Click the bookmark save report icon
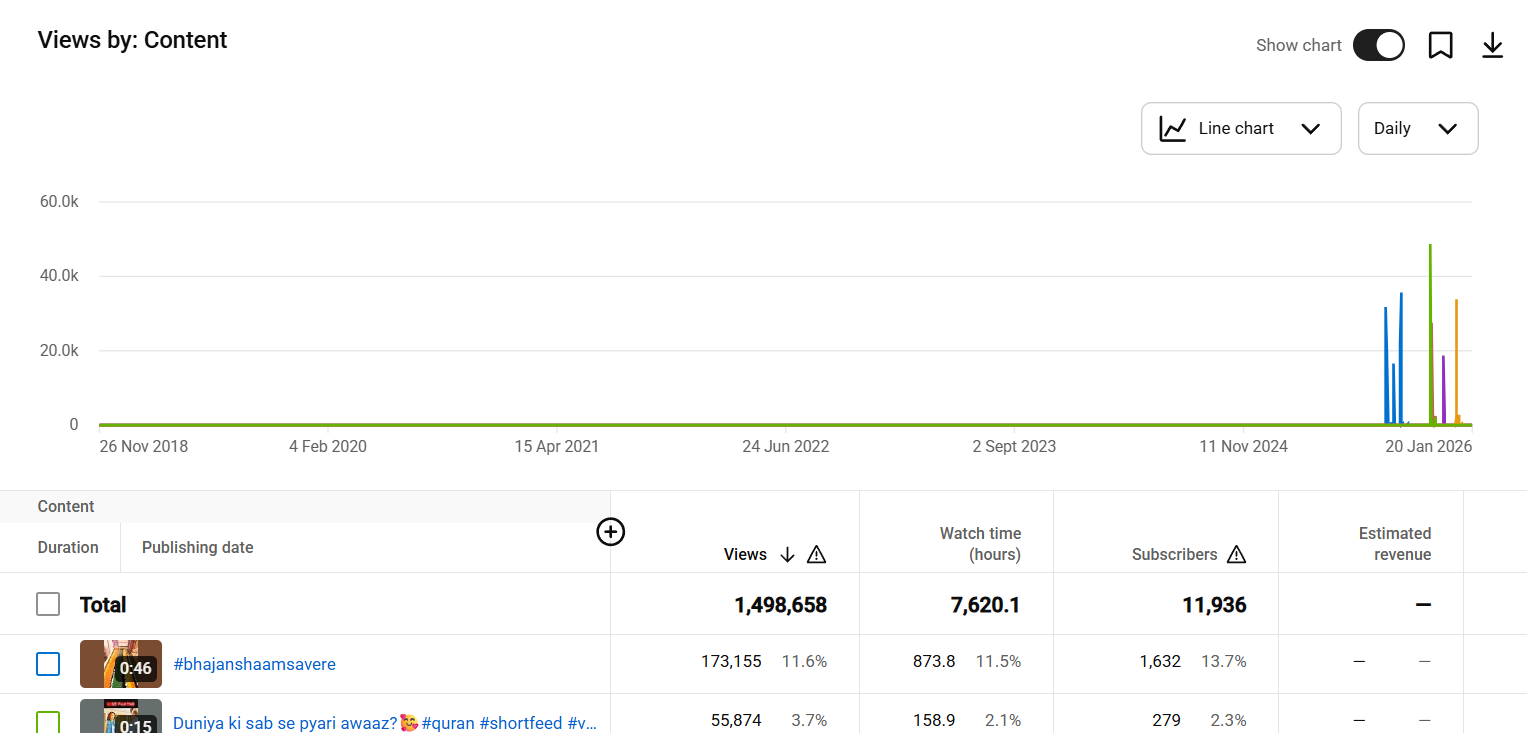Viewport: 1527px width, 733px height. (x=1440, y=45)
